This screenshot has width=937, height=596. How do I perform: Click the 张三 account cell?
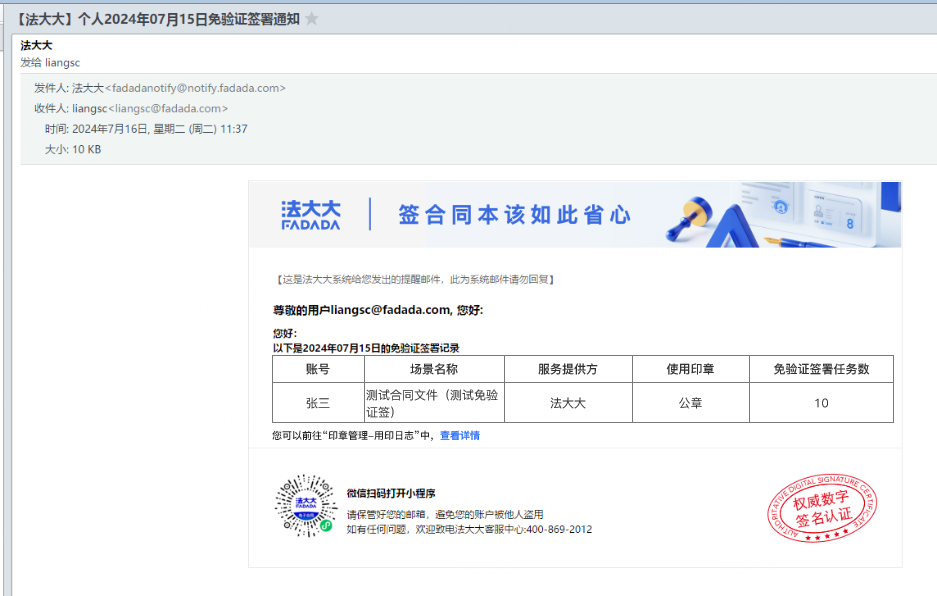318,403
